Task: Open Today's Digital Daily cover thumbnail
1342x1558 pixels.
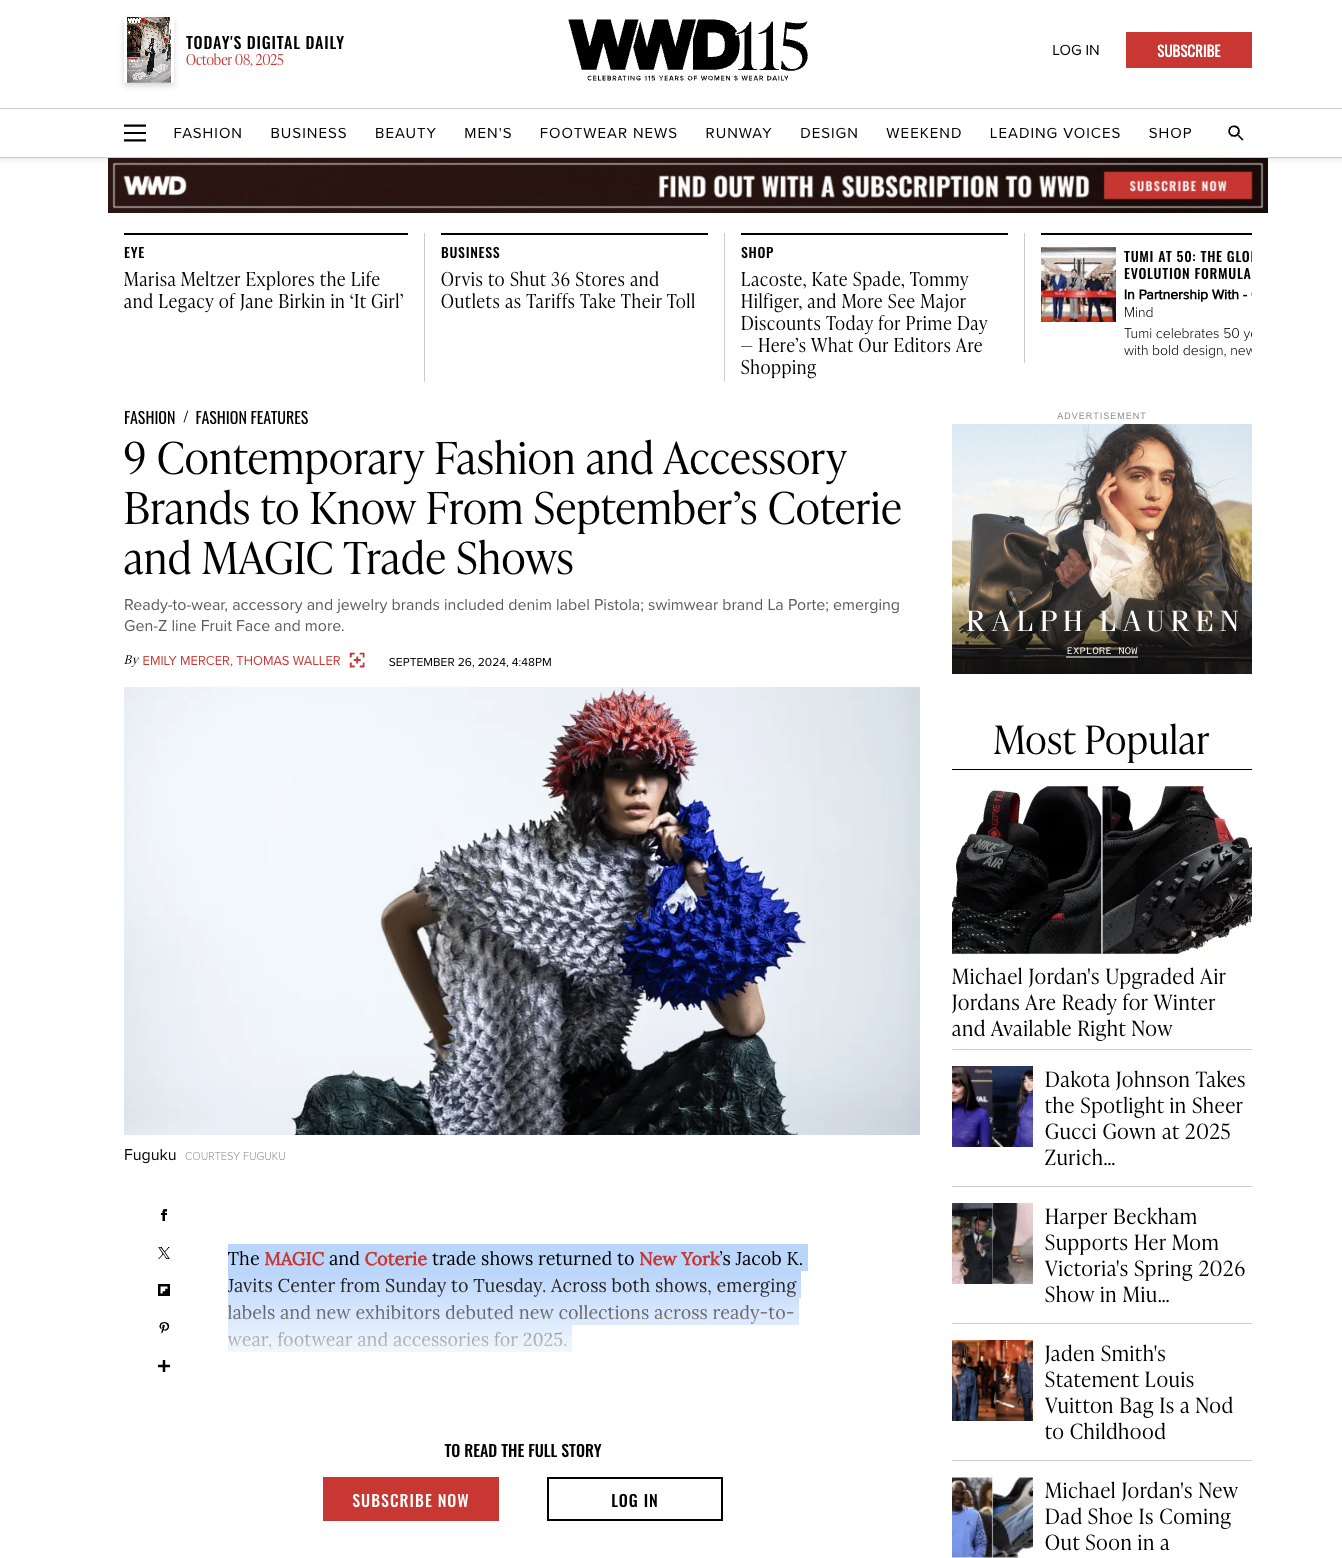Action: coord(149,50)
